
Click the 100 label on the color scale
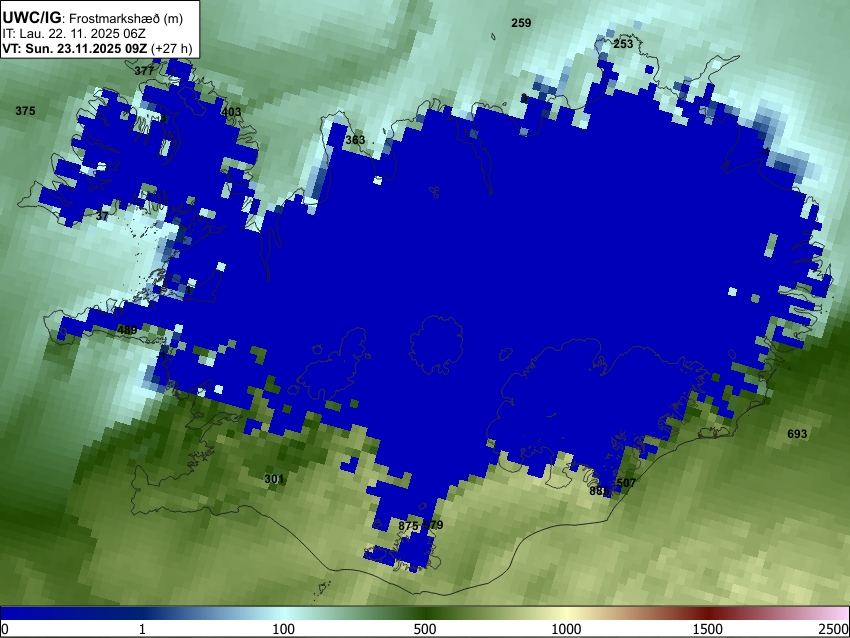(x=283, y=629)
